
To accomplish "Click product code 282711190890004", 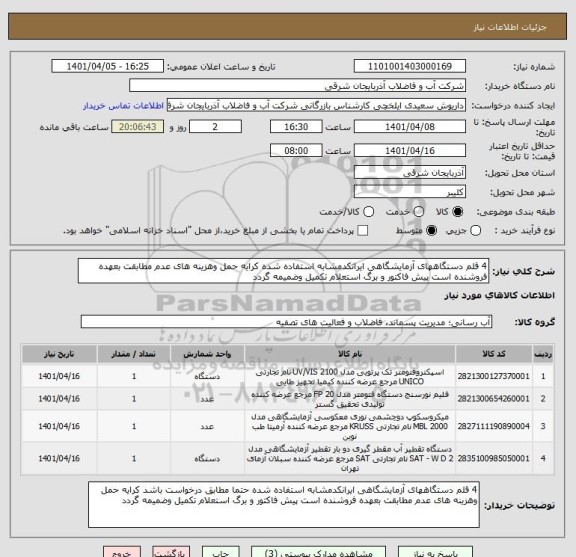I will pyautogui.click(x=493, y=427).
